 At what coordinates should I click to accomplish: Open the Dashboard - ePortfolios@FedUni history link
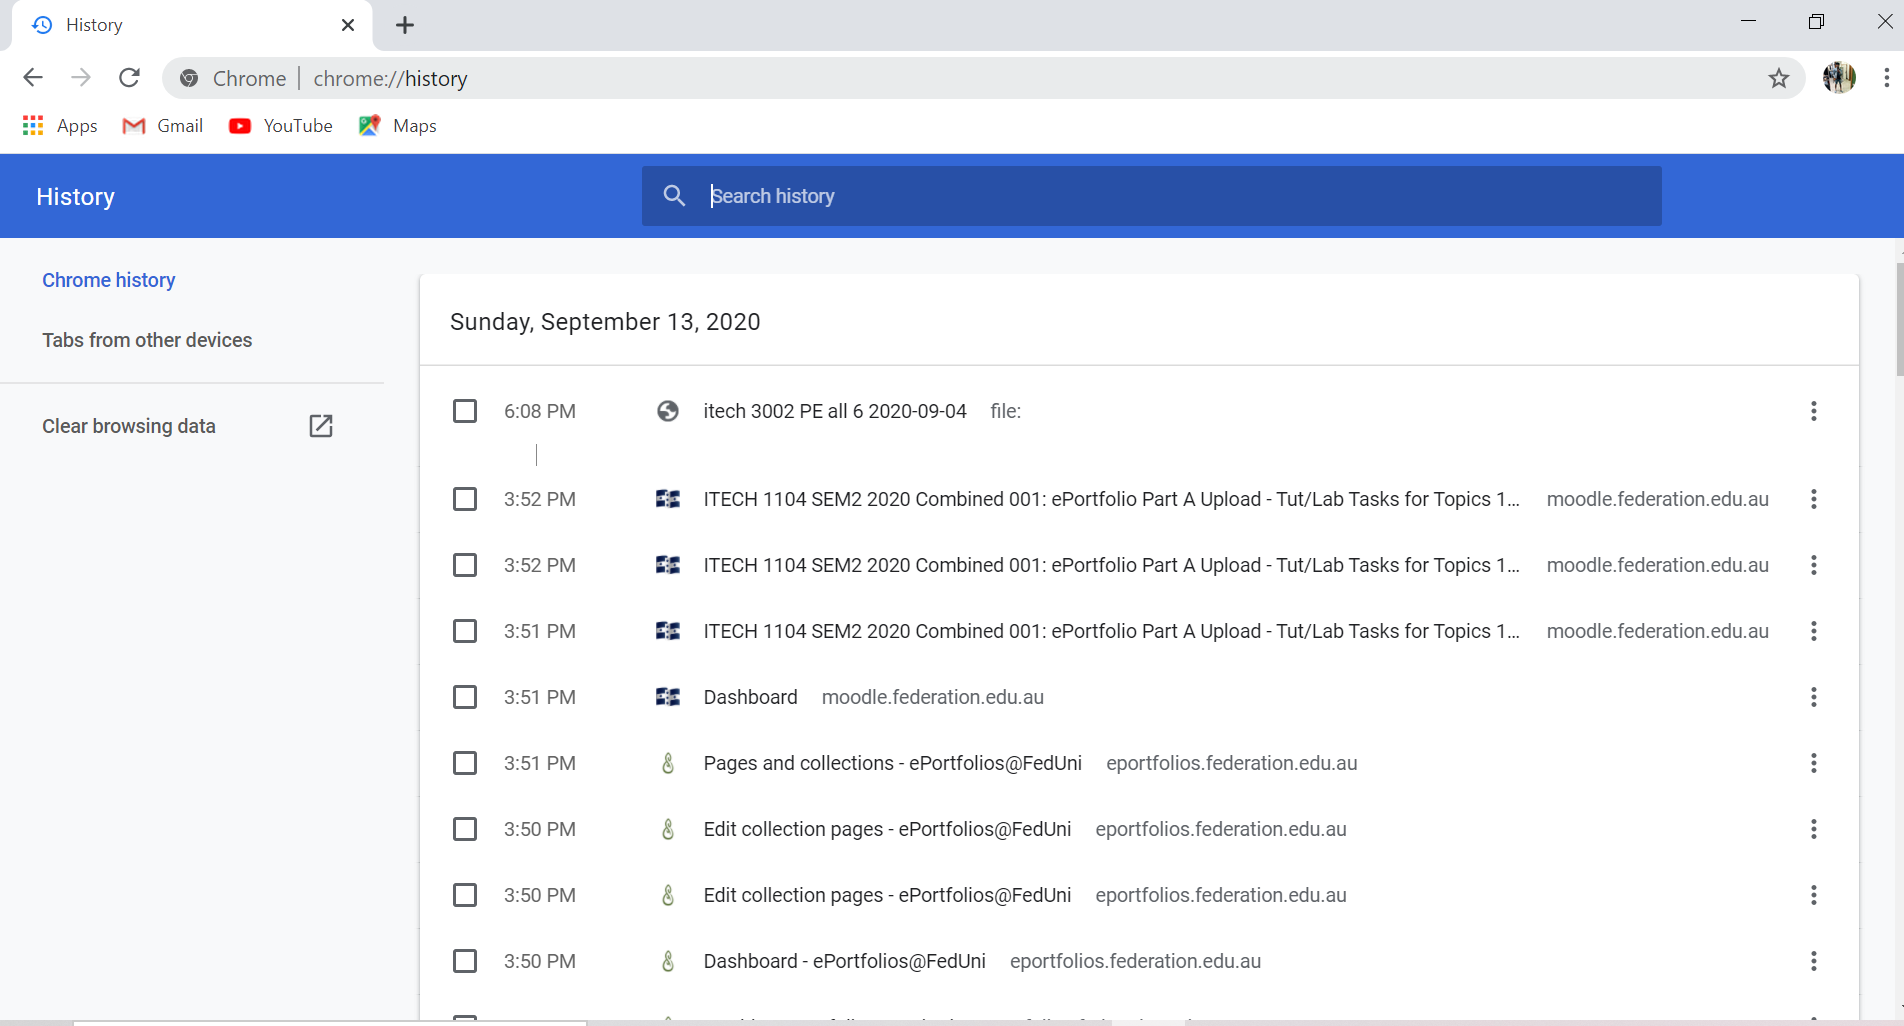(x=845, y=961)
